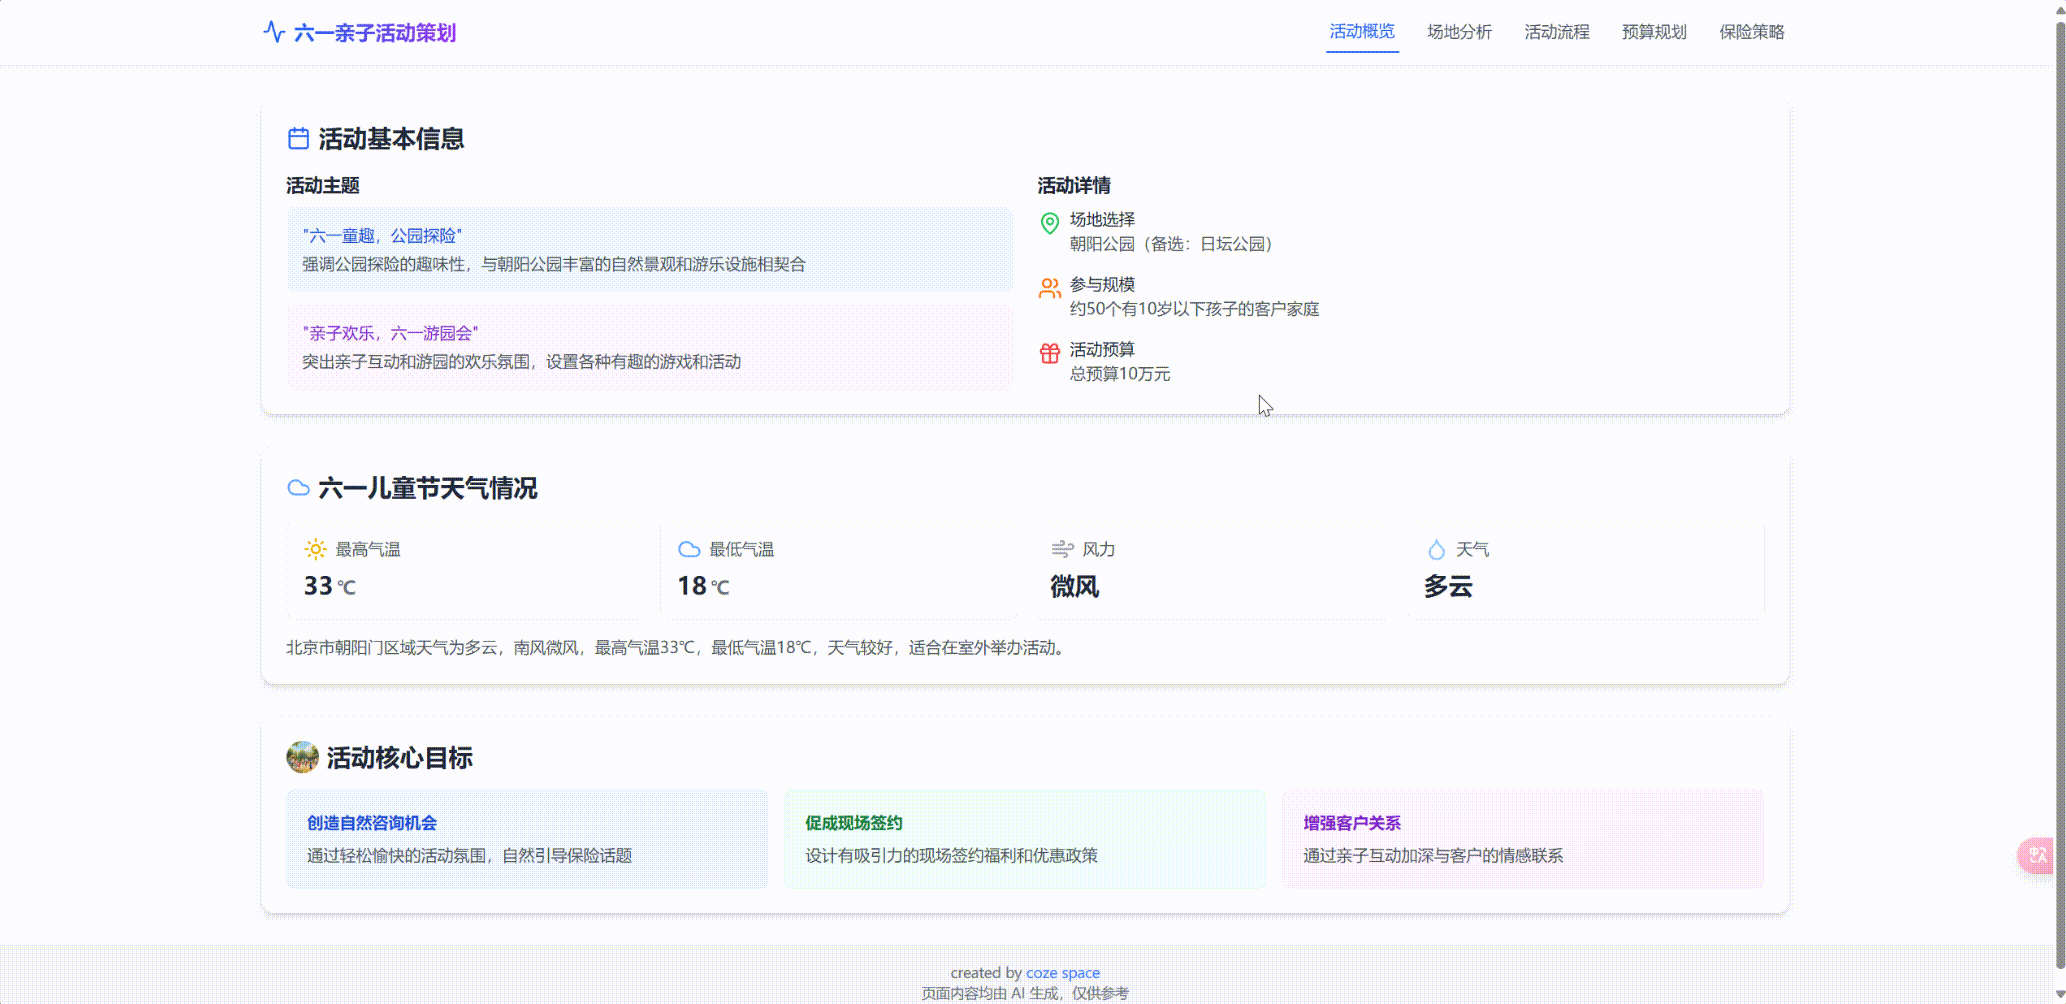Click the cloud icon above 最低气温
Viewport: 2066px width, 1004px height.
688,549
